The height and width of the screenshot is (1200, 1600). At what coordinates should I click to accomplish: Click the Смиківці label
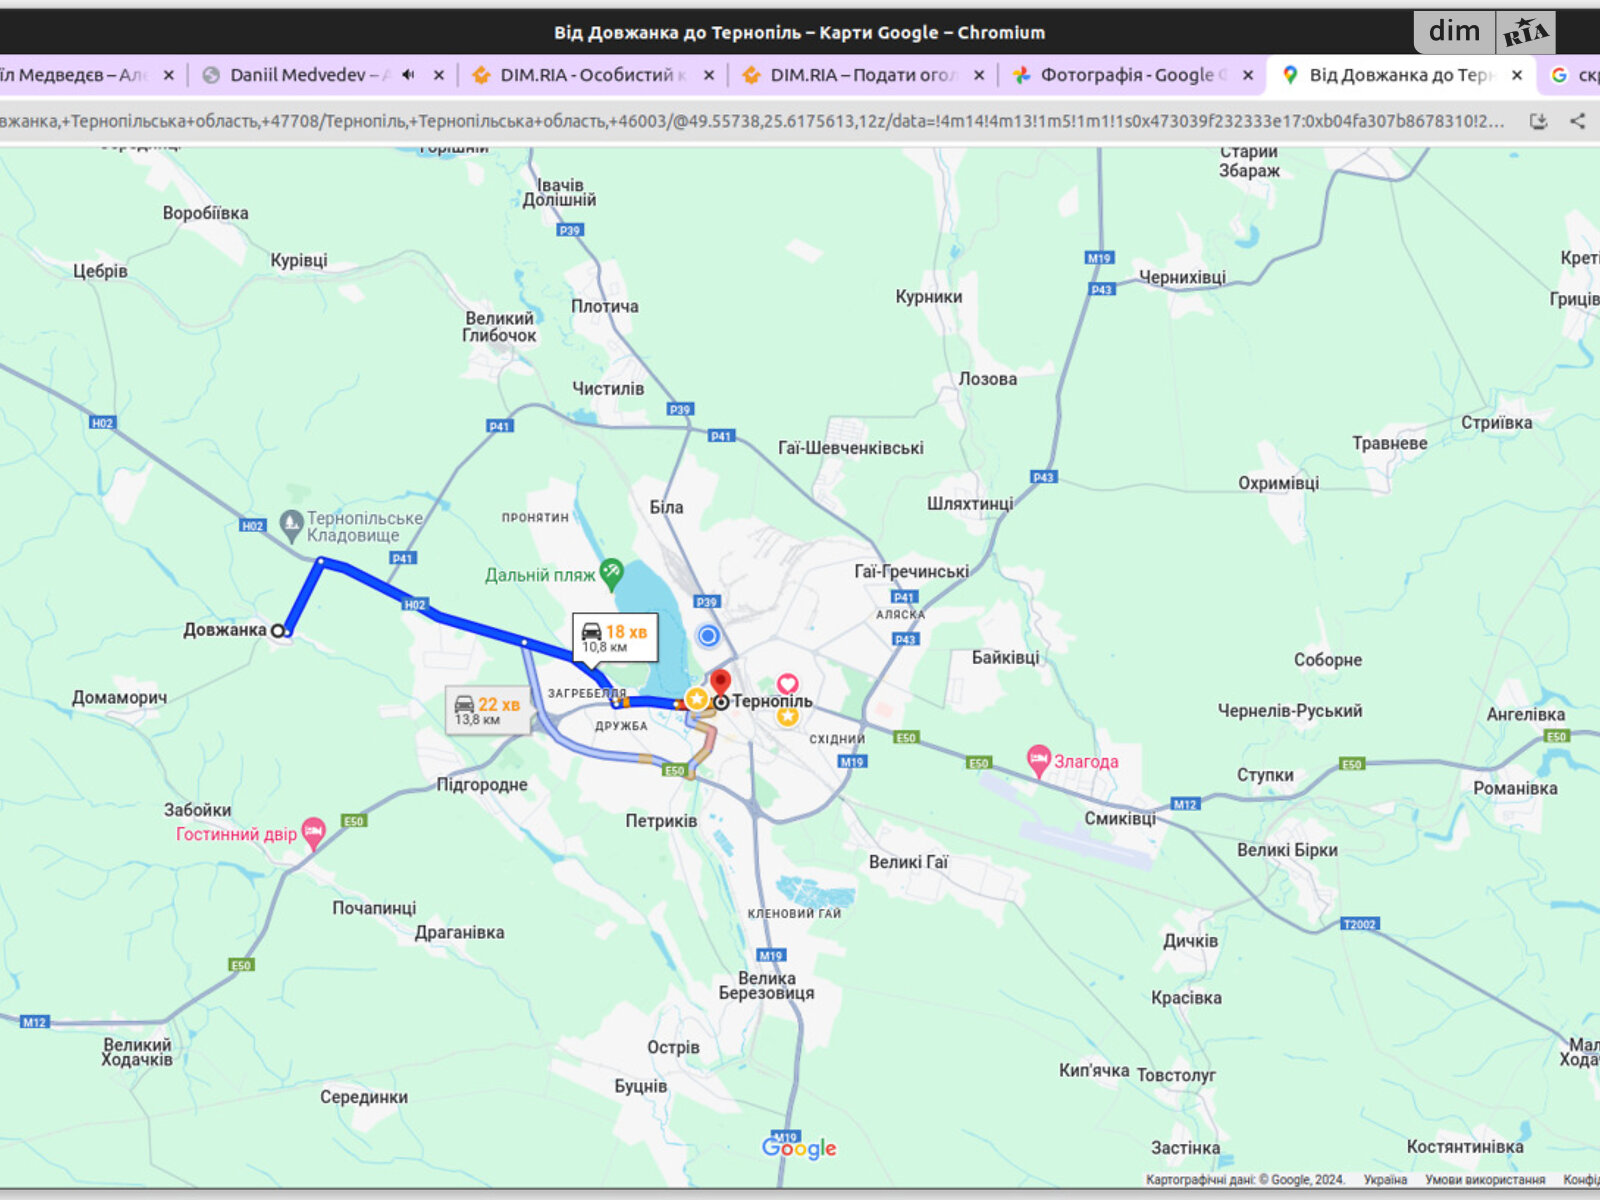click(x=1120, y=819)
